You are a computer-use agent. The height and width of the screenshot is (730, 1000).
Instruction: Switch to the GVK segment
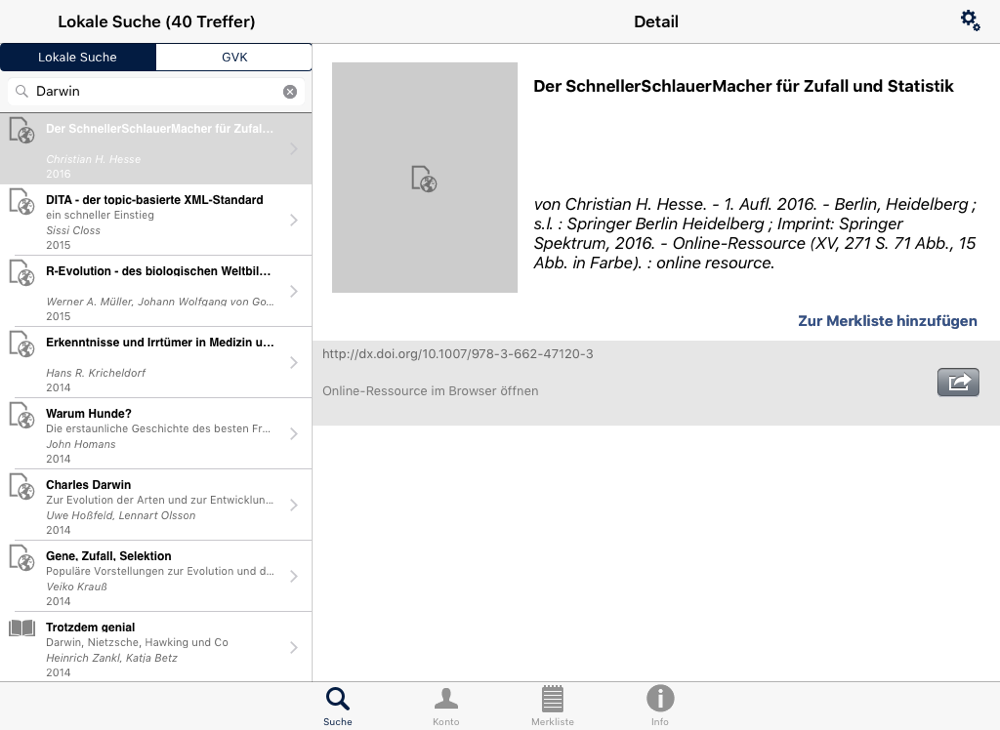234,57
